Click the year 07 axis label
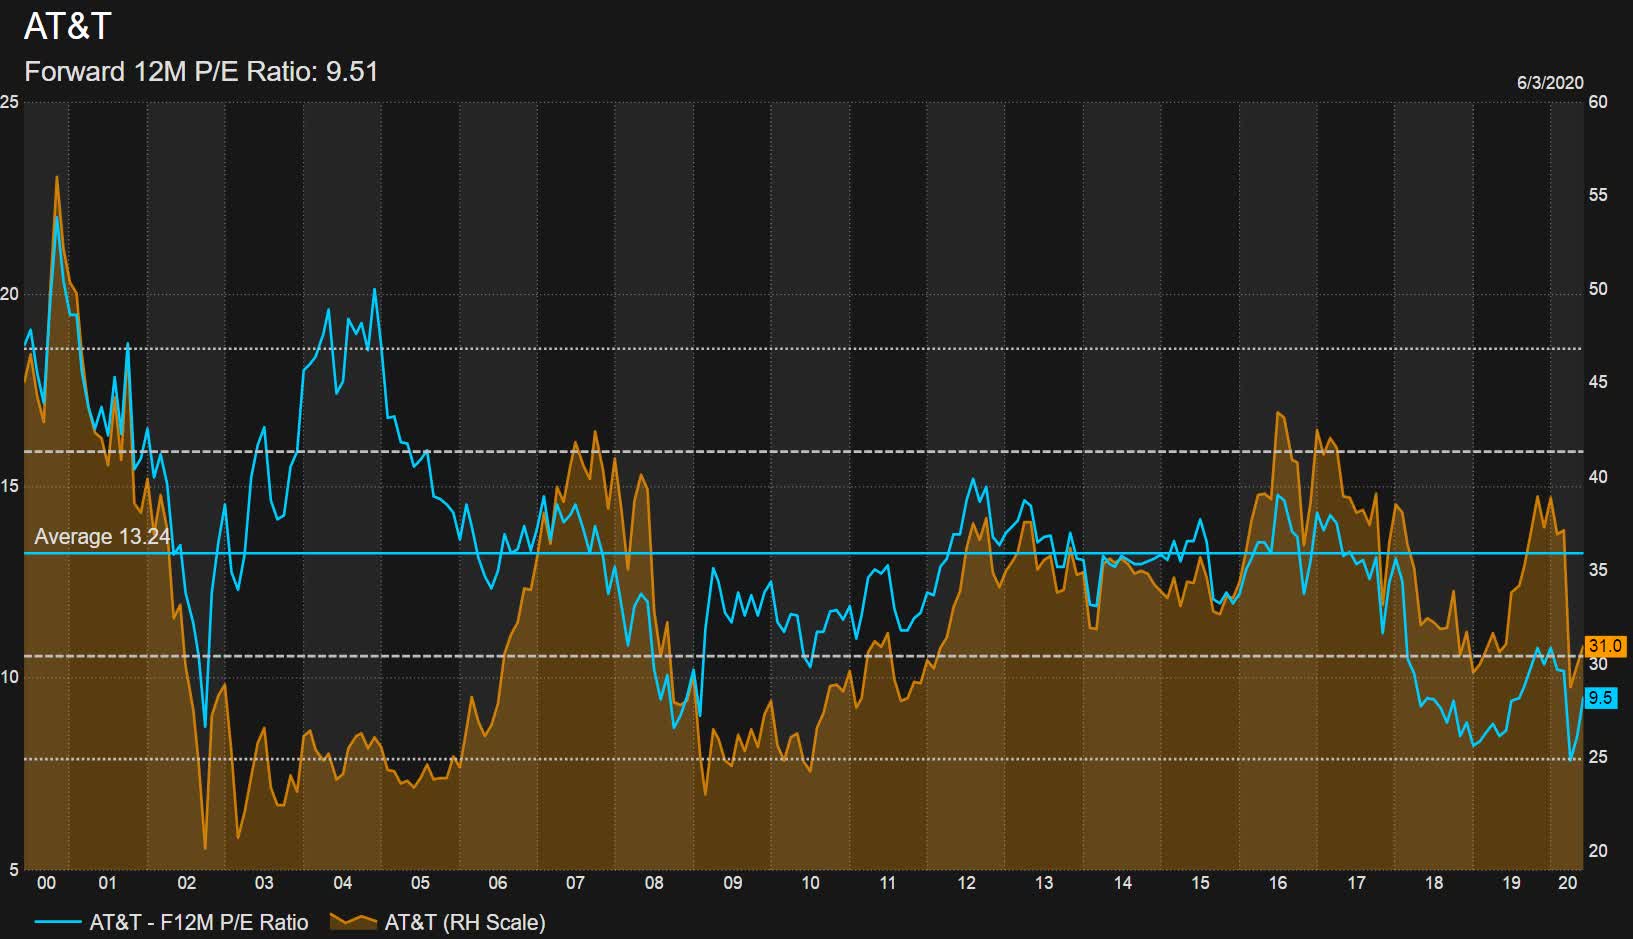Viewport: 1633px width, 939px height. (x=575, y=883)
